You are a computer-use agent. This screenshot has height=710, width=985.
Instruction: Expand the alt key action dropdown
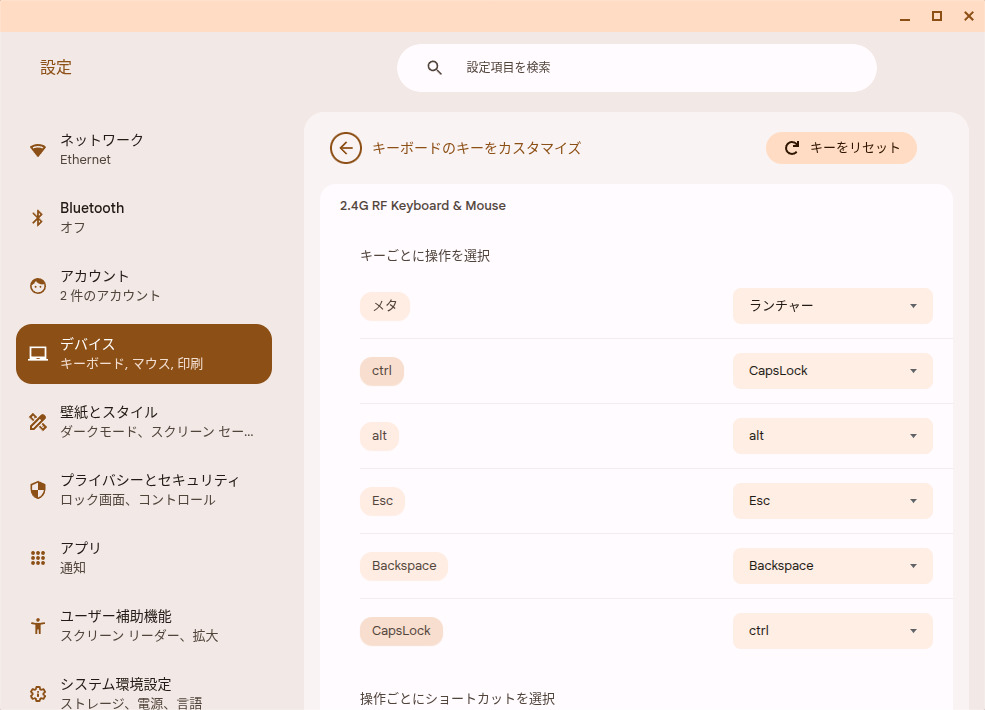(832, 436)
